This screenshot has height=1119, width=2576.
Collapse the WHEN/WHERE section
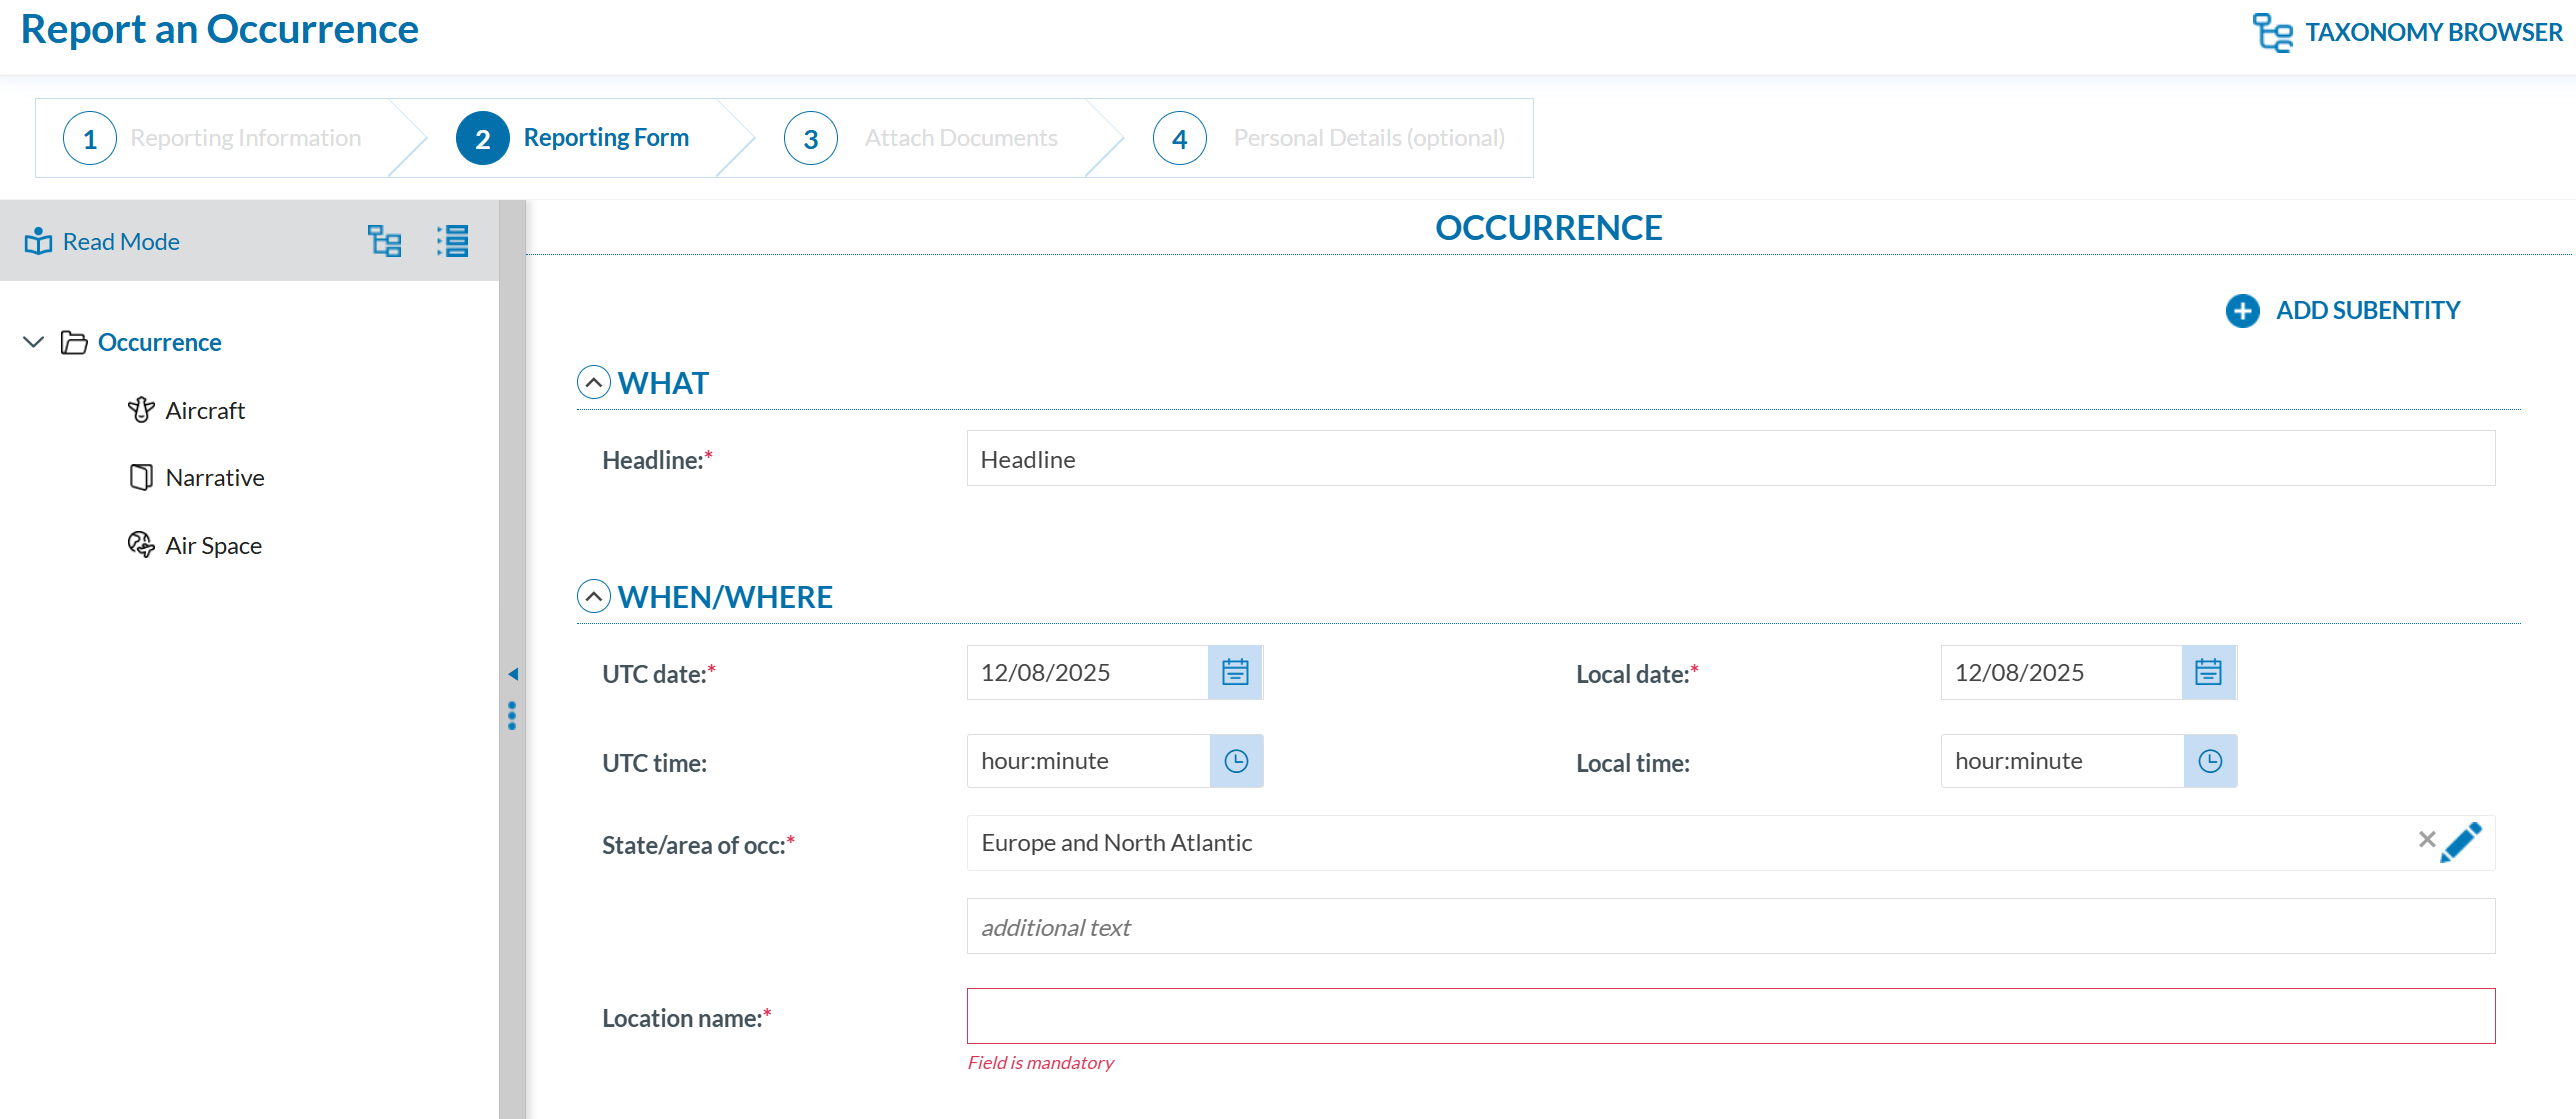[x=594, y=596]
